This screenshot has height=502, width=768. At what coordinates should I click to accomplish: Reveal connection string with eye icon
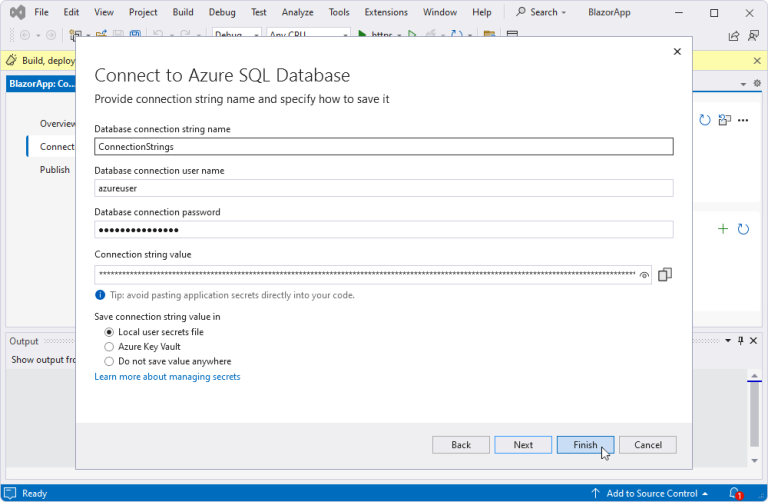tap(644, 275)
